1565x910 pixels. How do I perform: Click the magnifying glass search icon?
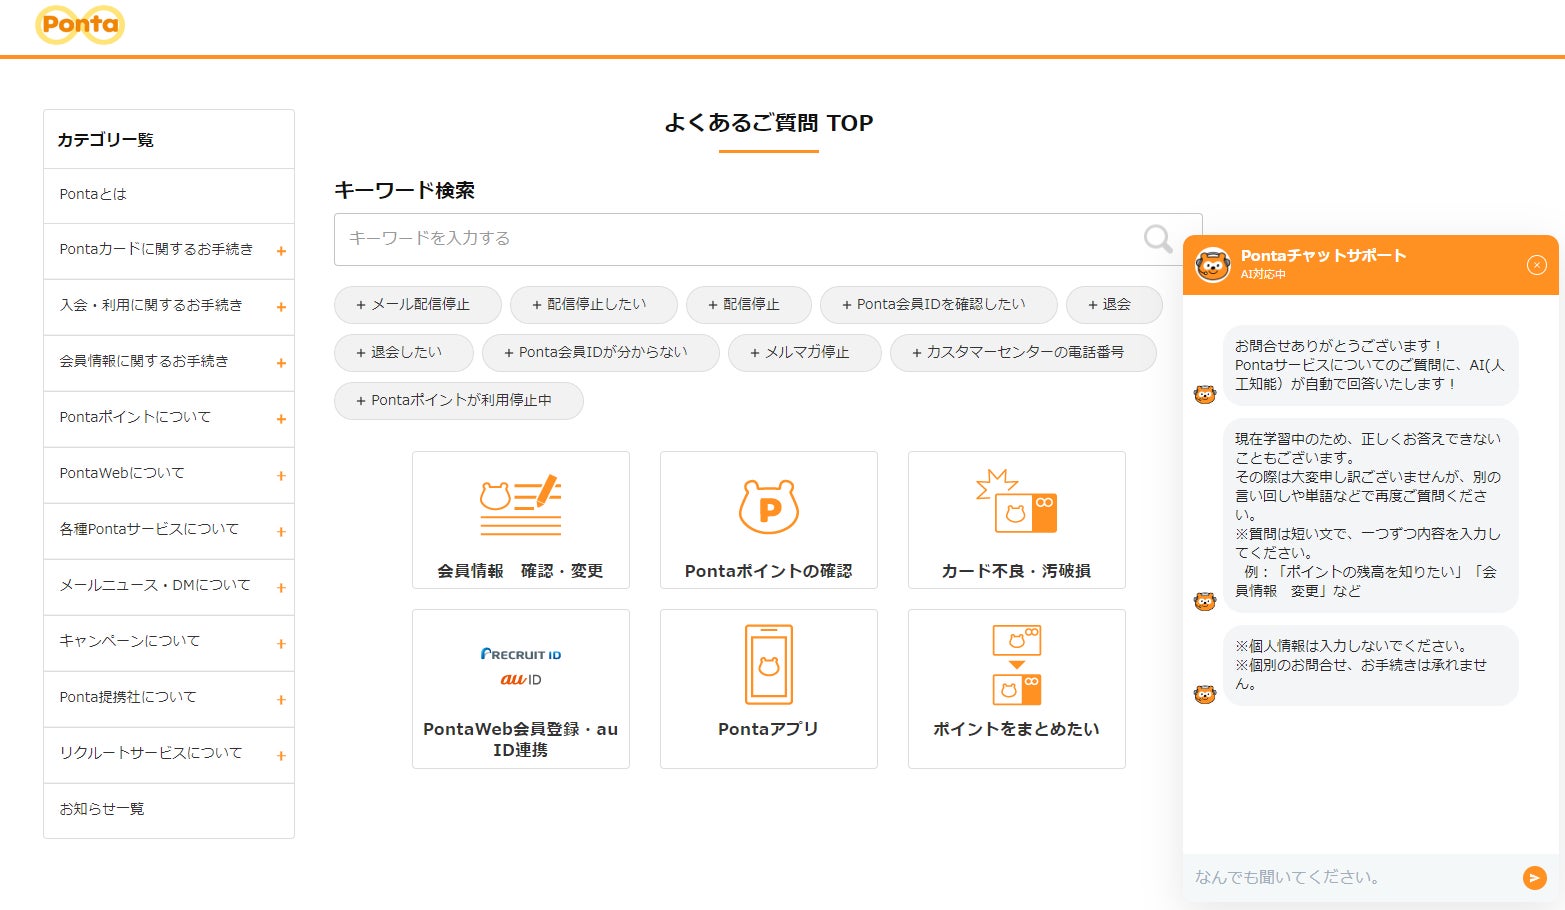click(1157, 239)
